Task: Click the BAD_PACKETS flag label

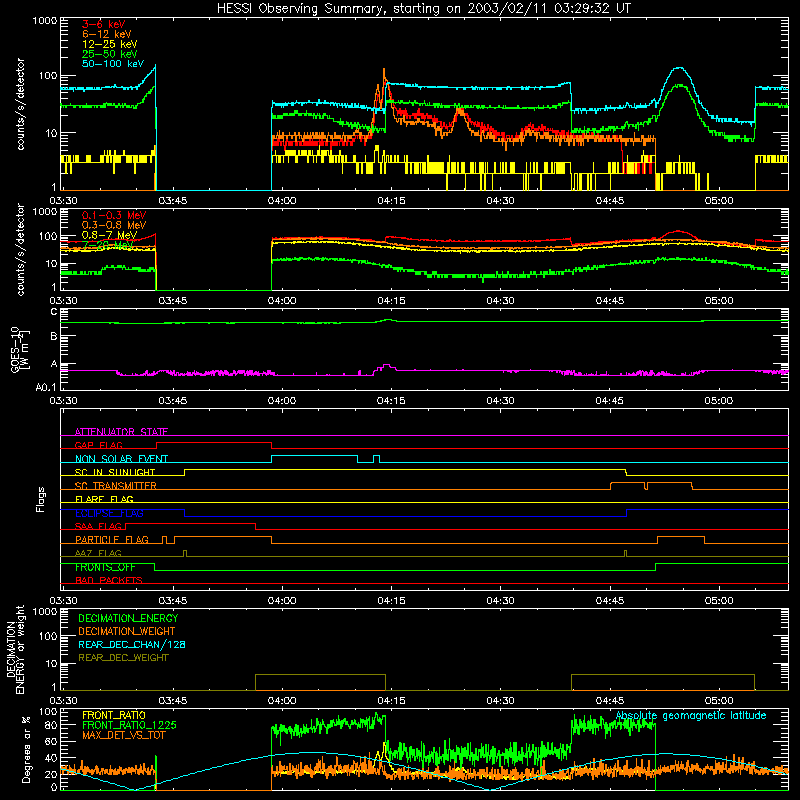Action: tap(109, 580)
